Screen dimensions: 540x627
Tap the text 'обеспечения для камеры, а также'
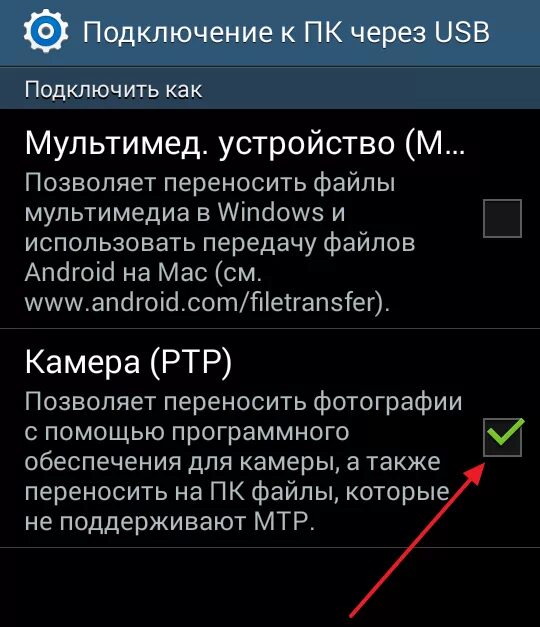tap(232, 462)
